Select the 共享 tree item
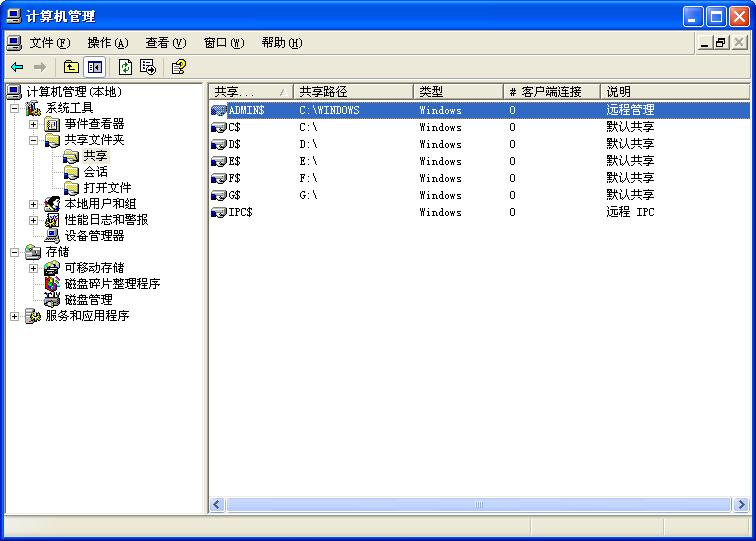Image resolution: width=756 pixels, height=541 pixels. tap(95, 156)
